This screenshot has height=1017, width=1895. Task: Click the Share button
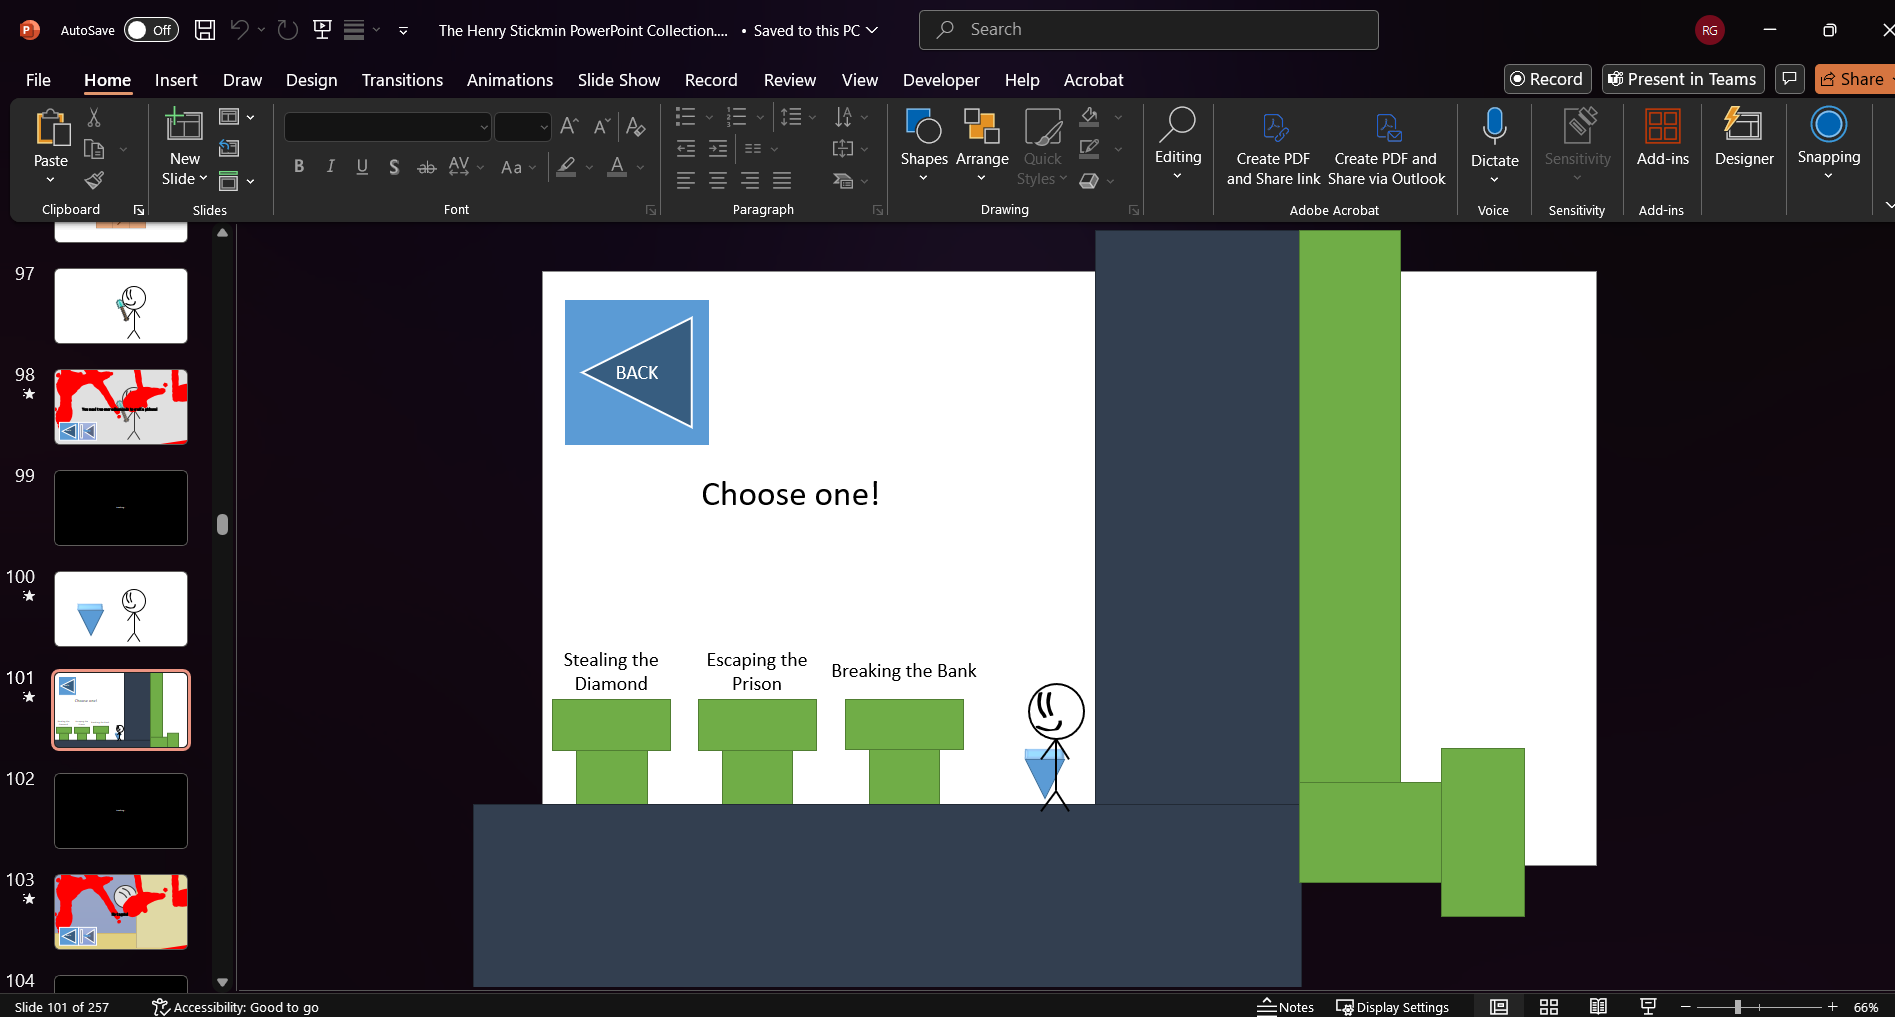pyautogui.click(x=1854, y=79)
